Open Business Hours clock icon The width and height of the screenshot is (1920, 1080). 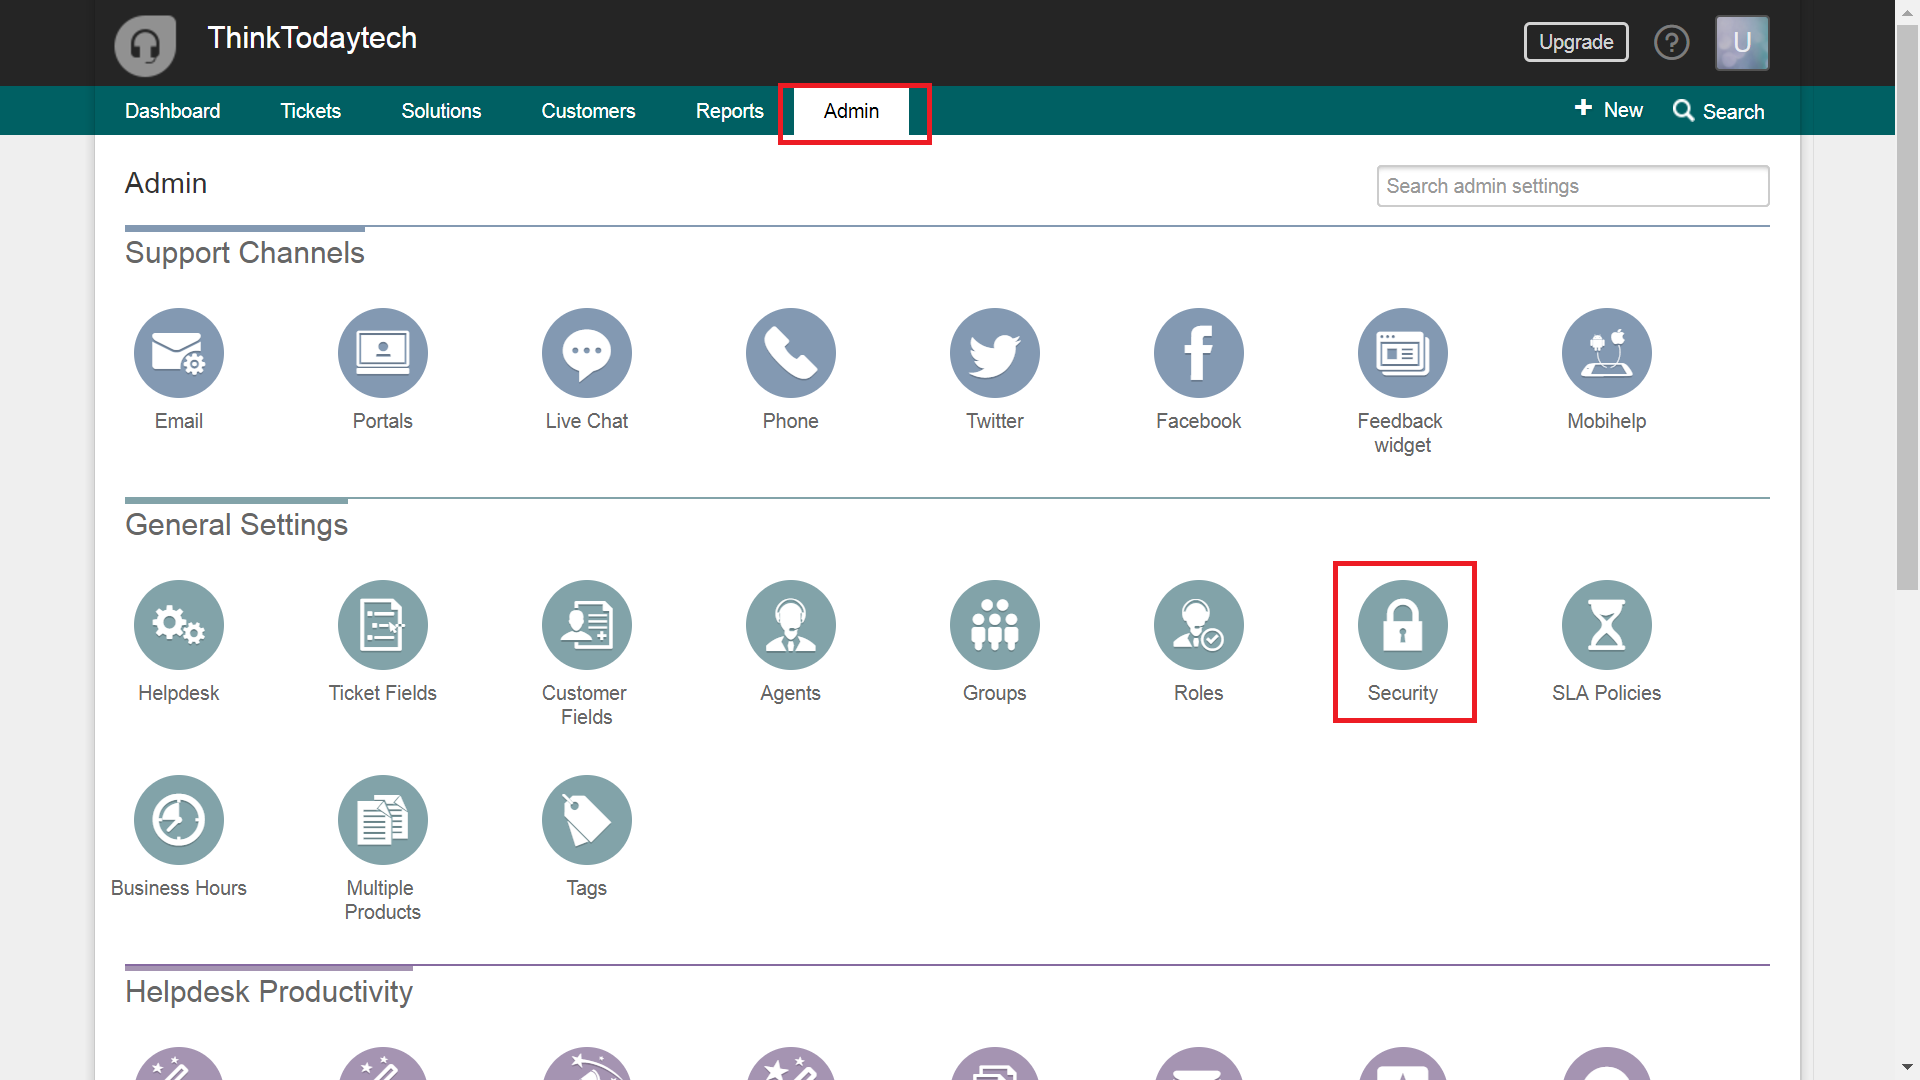pyautogui.click(x=179, y=820)
